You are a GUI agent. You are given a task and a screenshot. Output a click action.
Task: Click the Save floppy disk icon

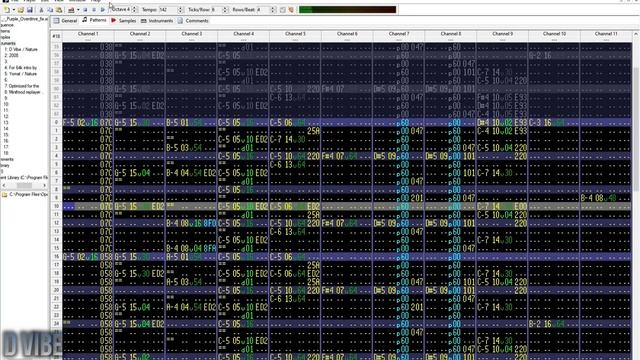click(30, 9)
